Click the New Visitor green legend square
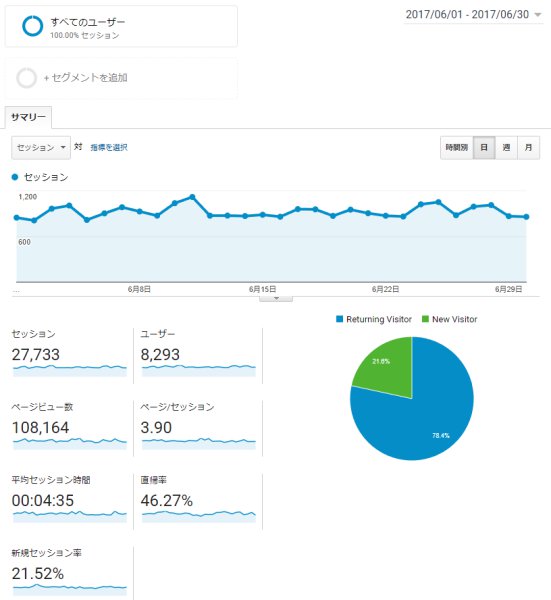Image resolution: width=551 pixels, height=600 pixels. pos(425,319)
